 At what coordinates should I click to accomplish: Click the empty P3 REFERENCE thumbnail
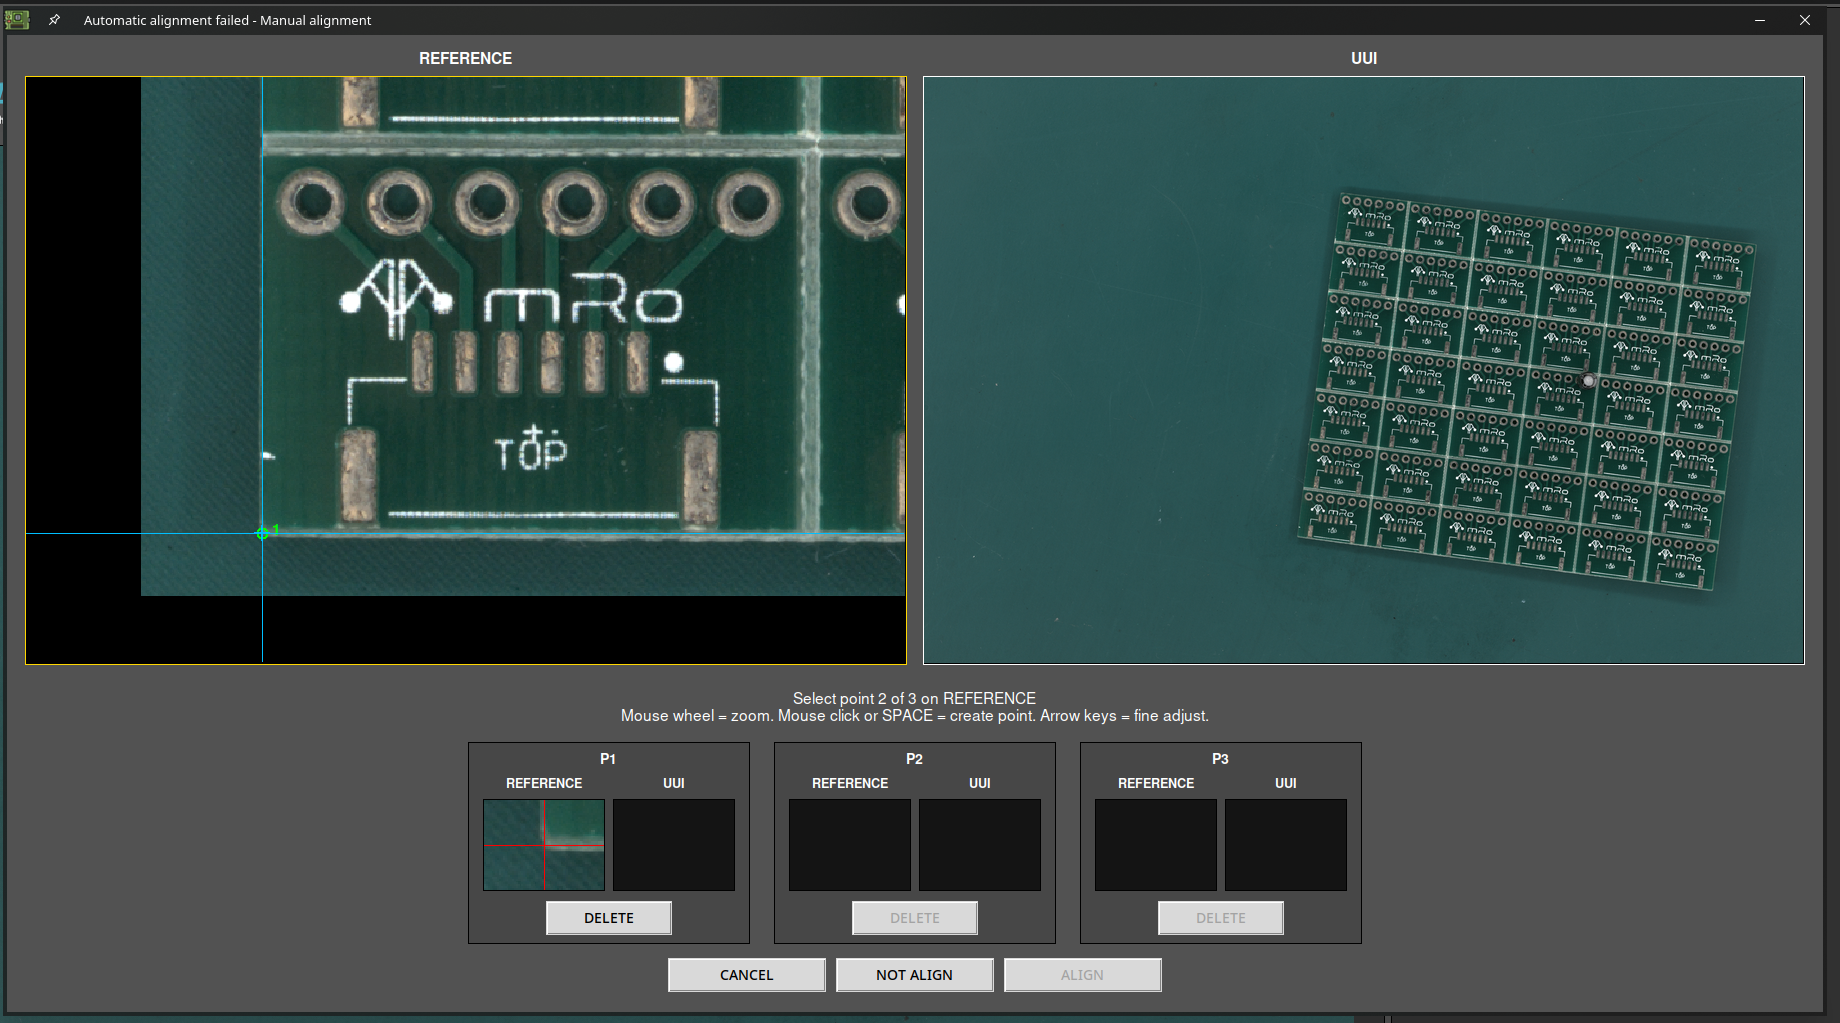pos(1156,845)
